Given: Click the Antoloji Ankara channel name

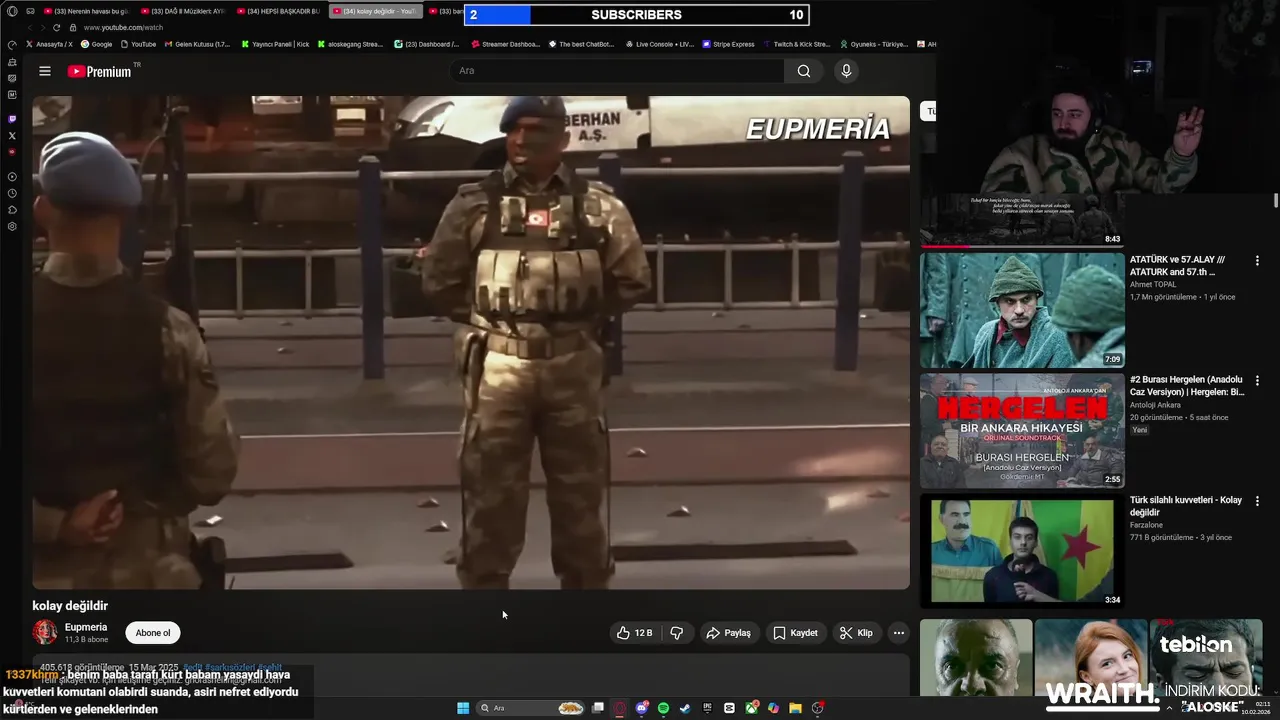Looking at the screenshot, I should (1155, 405).
